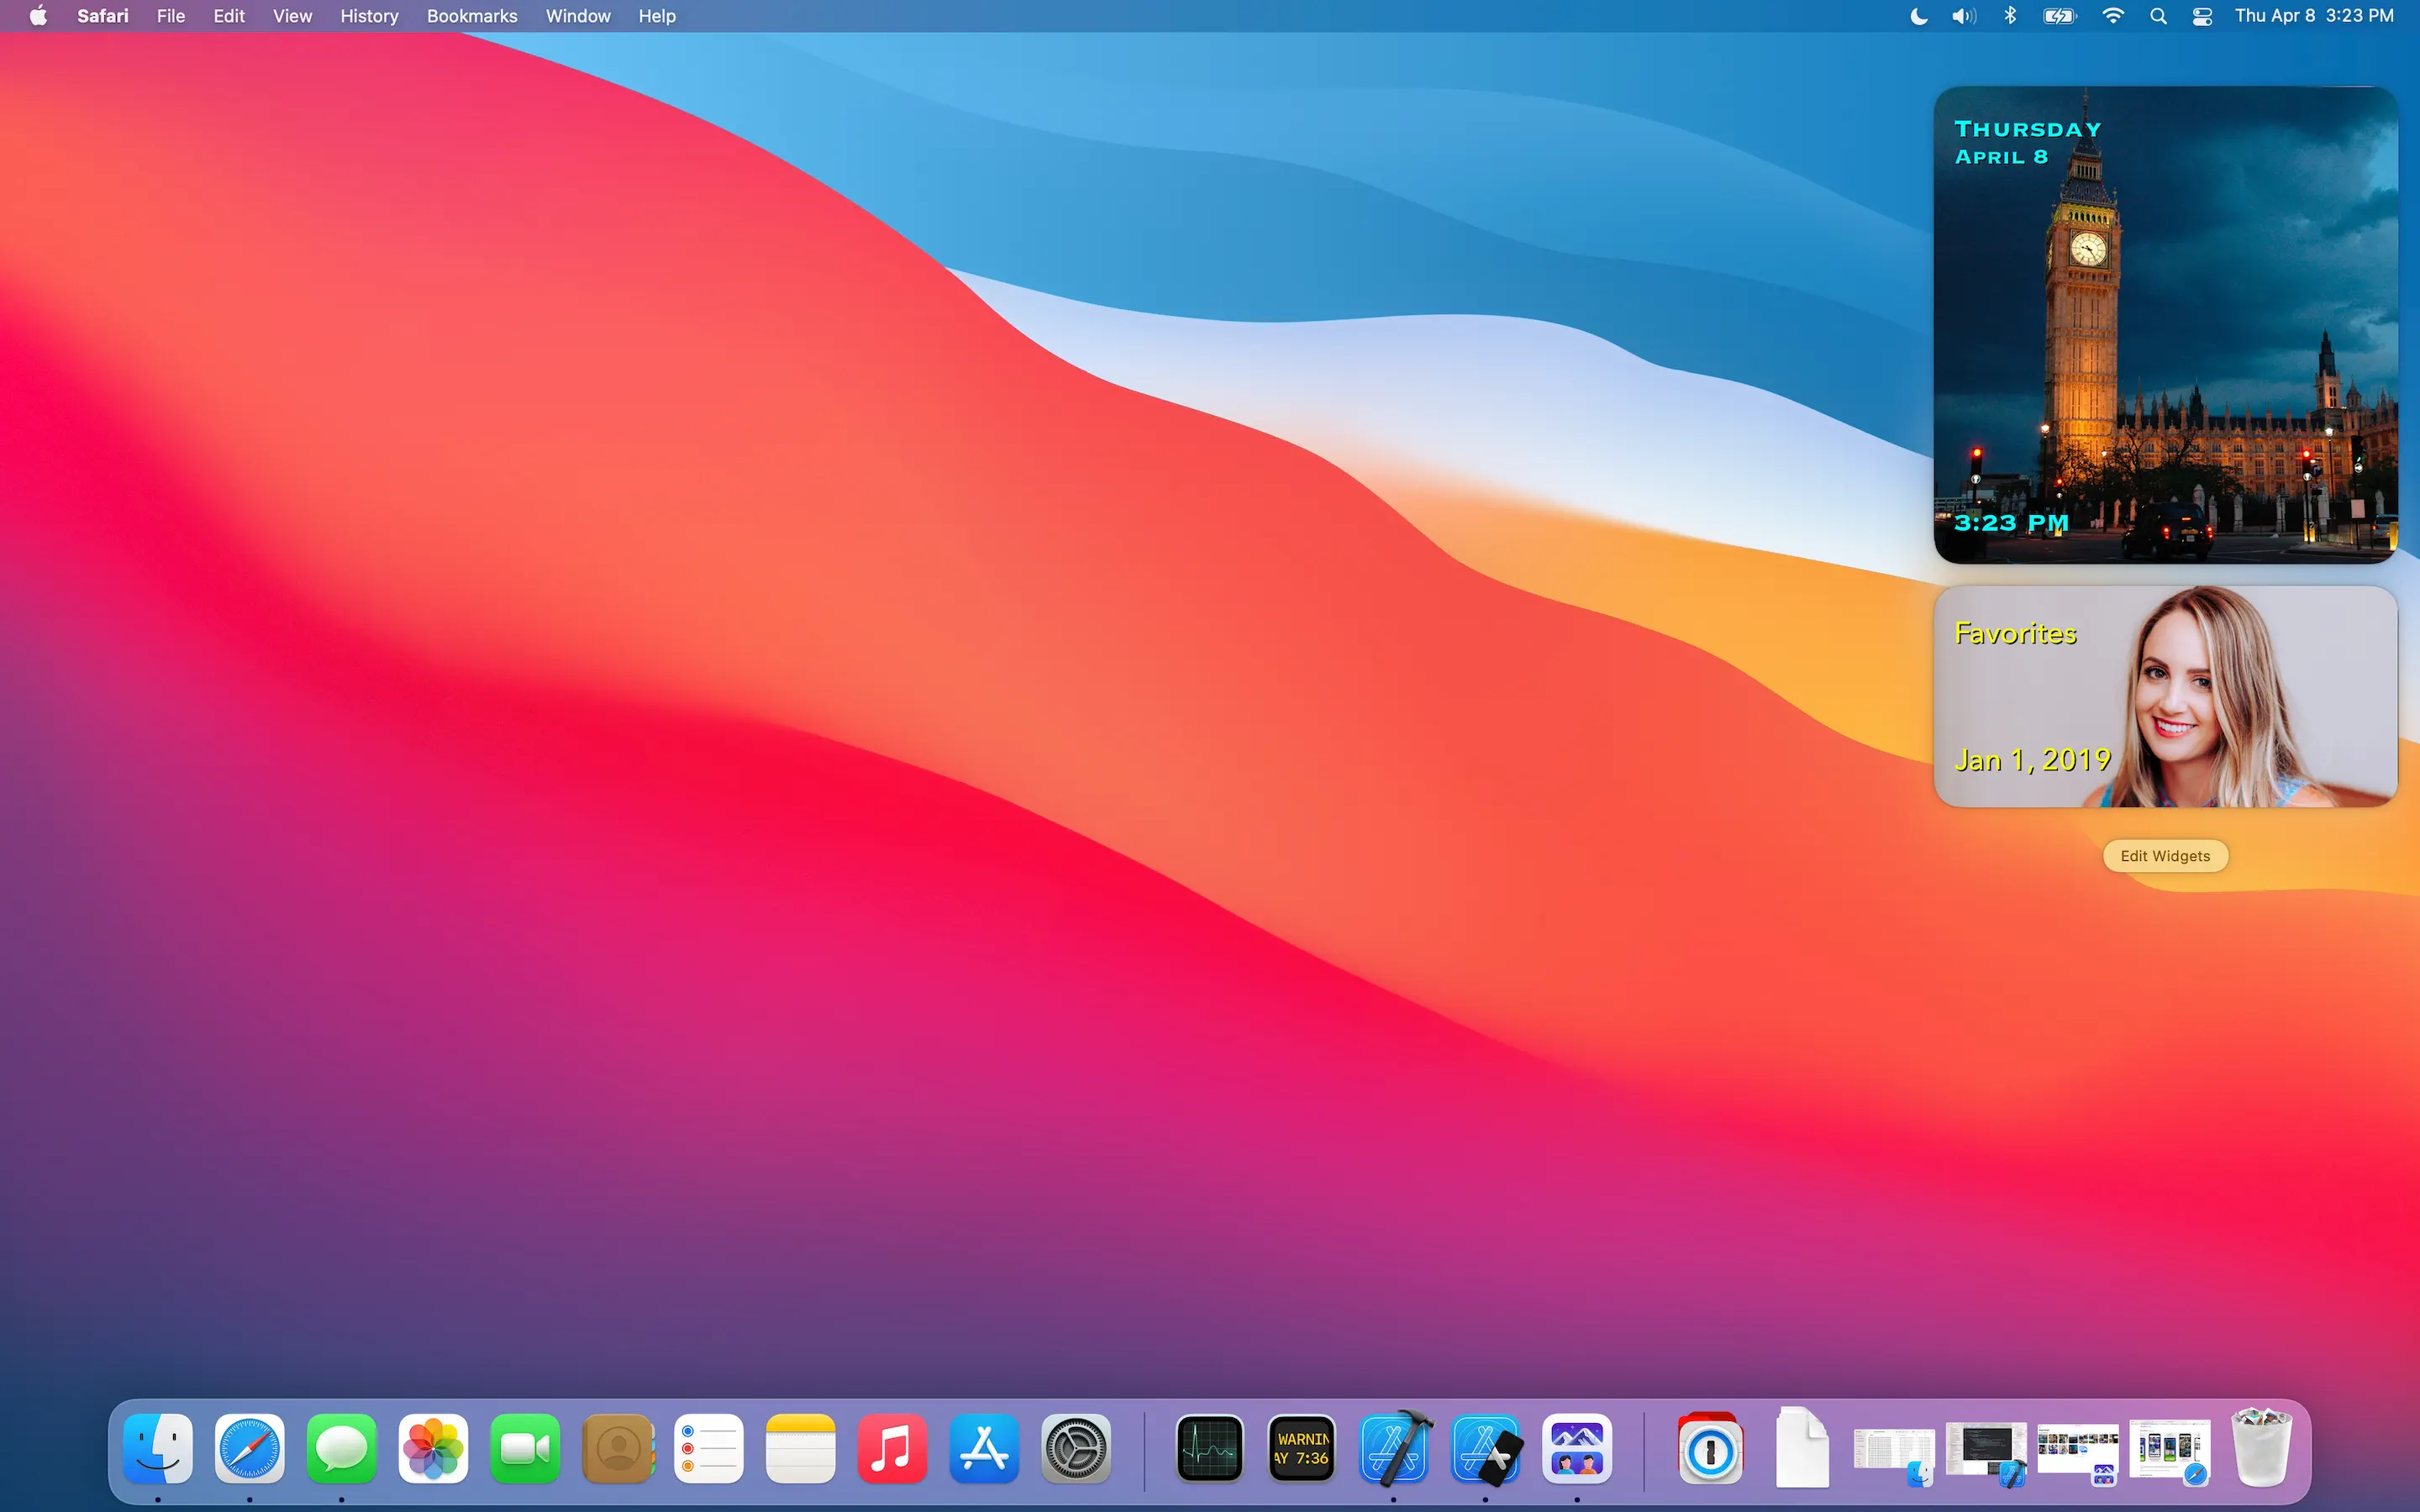Viewport: 2420px width, 1512px height.
Task: Open Messages from the Dock
Action: [x=341, y=1448]
